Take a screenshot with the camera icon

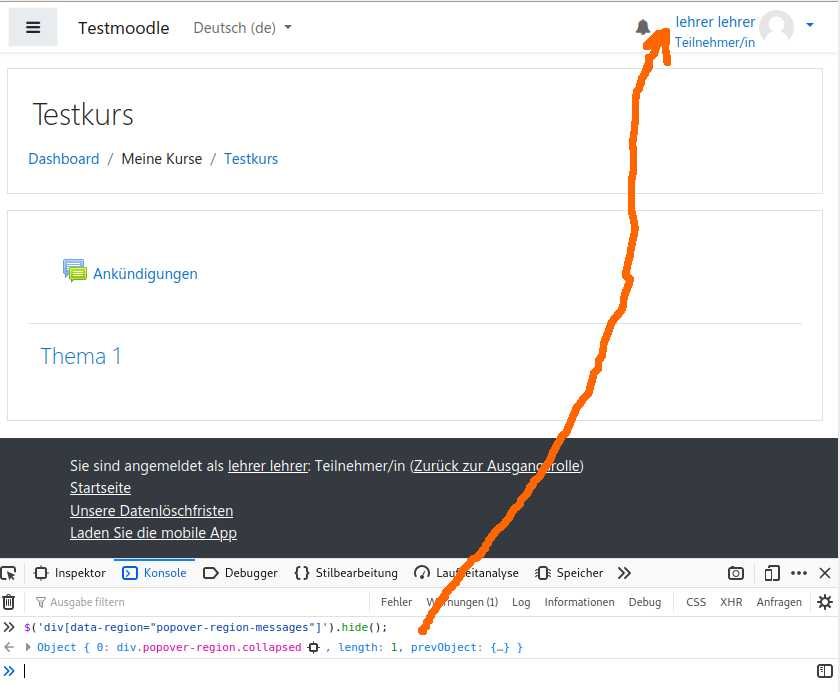(736, 573)
